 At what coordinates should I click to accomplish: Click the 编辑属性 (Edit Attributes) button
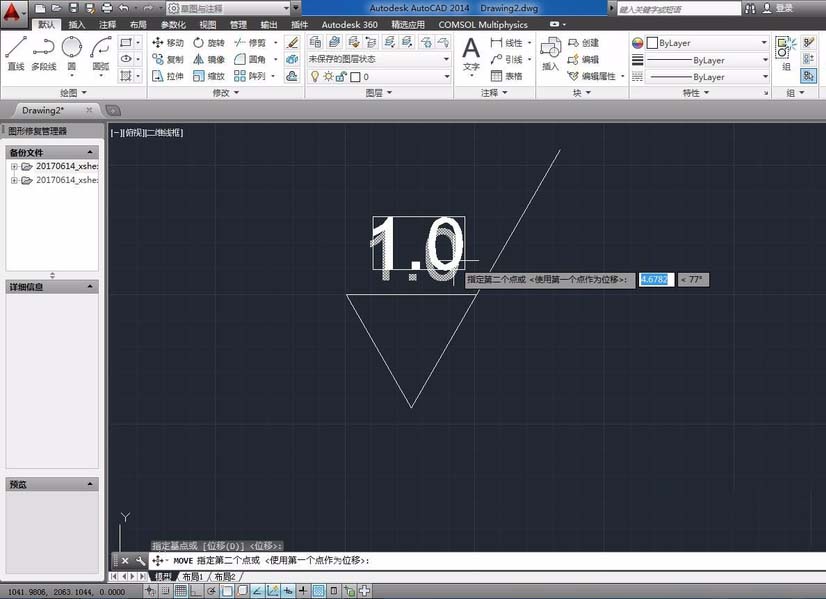coord(592,76)
